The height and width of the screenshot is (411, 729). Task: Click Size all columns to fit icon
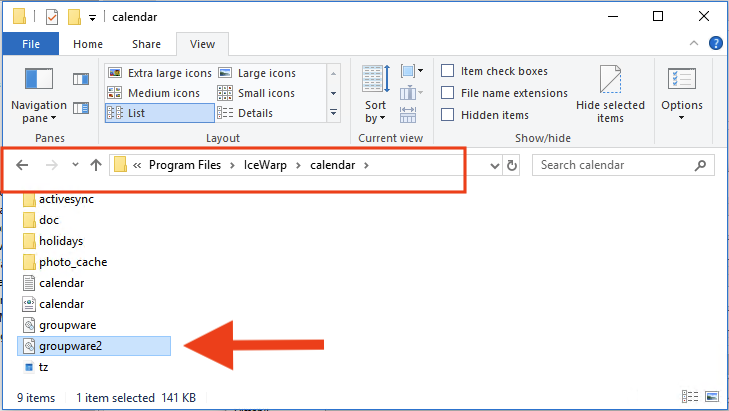(x=408, y=114)
